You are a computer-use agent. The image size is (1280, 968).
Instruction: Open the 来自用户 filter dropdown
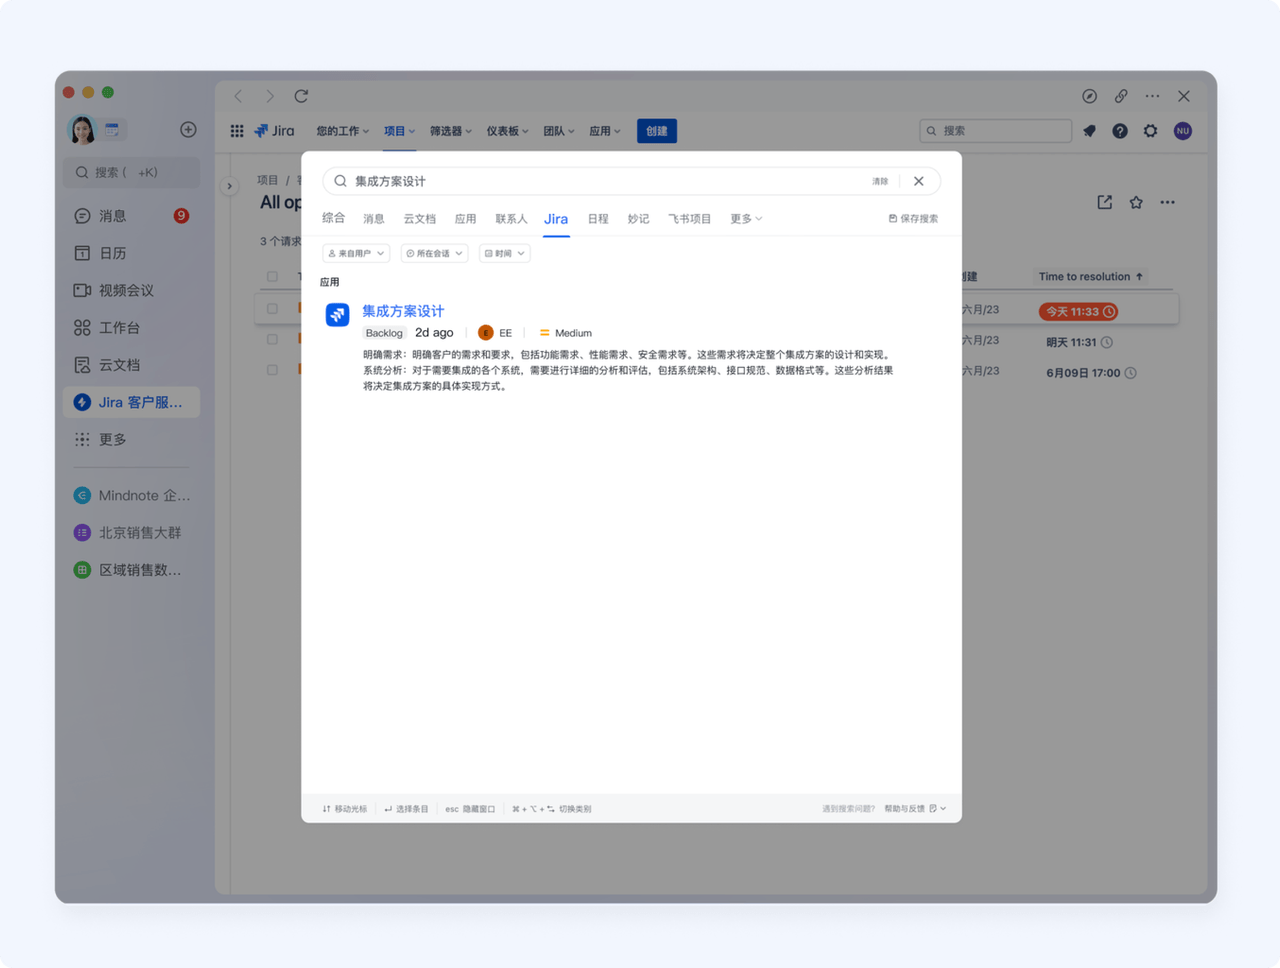click(x=356, y=253)
